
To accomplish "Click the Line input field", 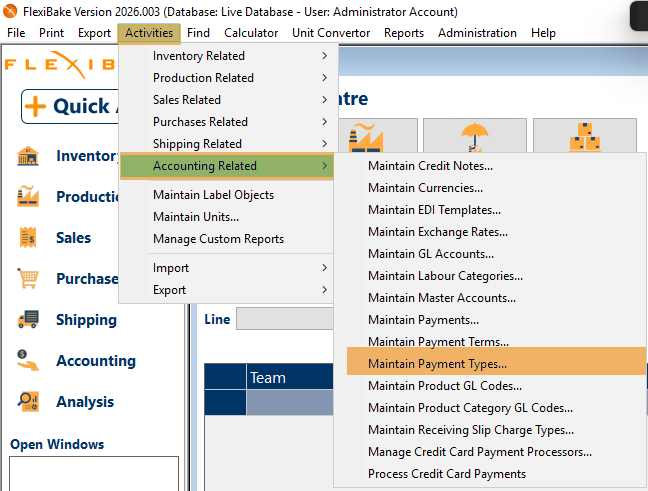I will 285,319.
